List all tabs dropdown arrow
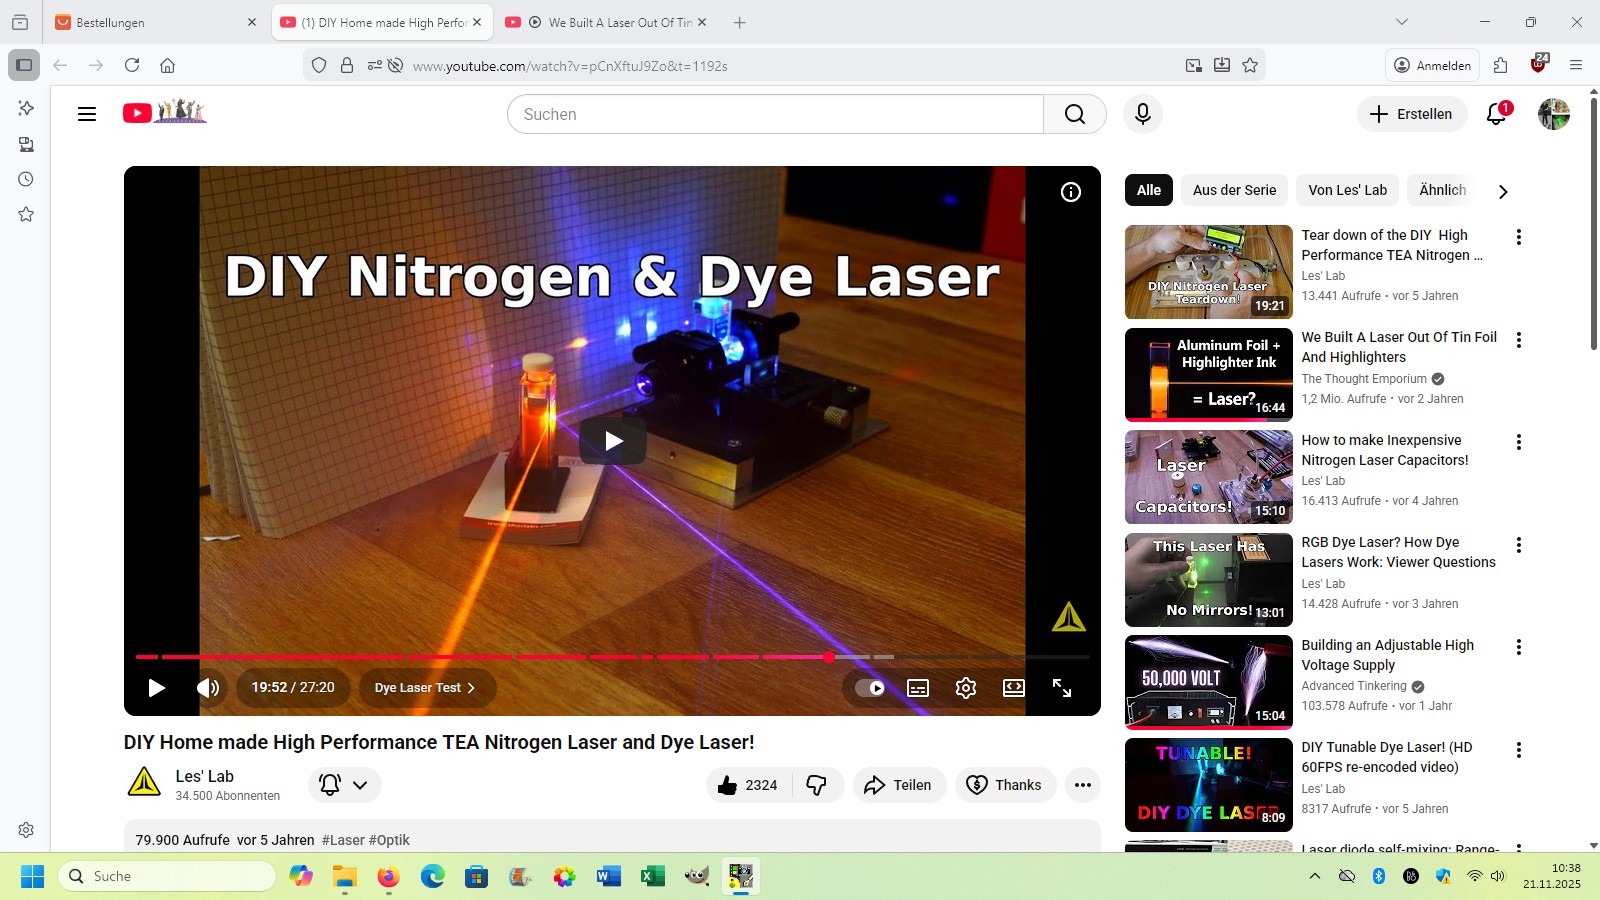This screenshot has width=1600, height=900. pos(1402,22)
